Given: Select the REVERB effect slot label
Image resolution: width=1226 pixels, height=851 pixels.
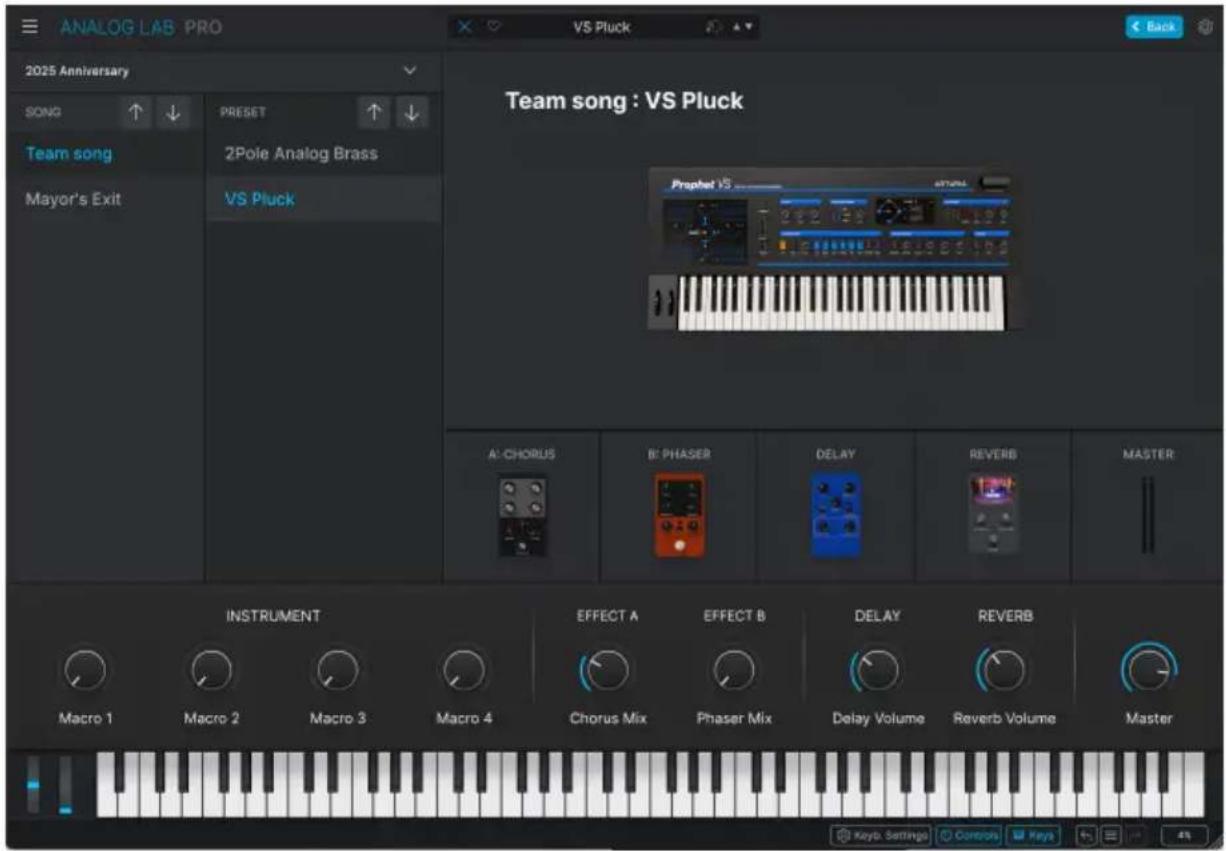Looking at the screenshot, I should (992, 454).
